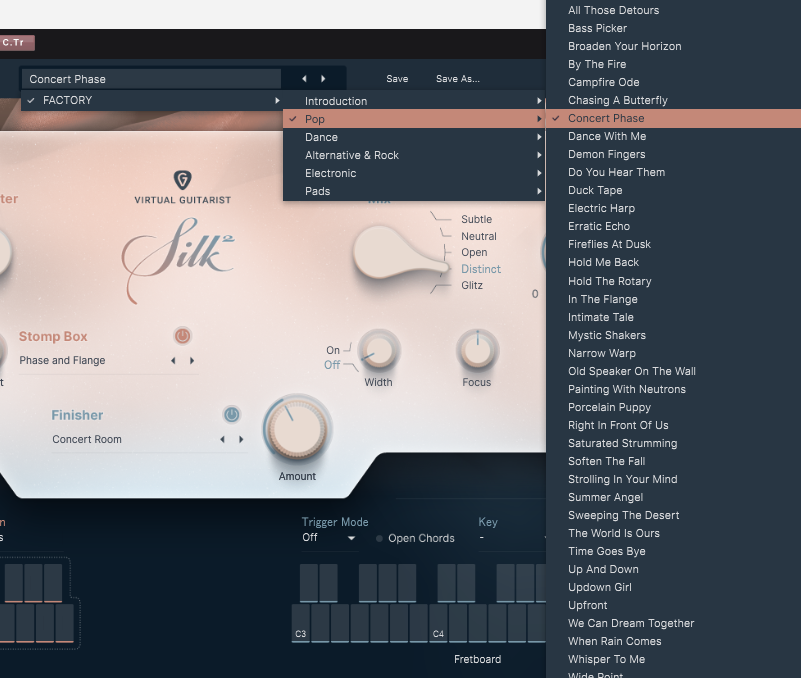Switch Width to On
Viewport: 801px width, 678px height.
pos(333,350)
